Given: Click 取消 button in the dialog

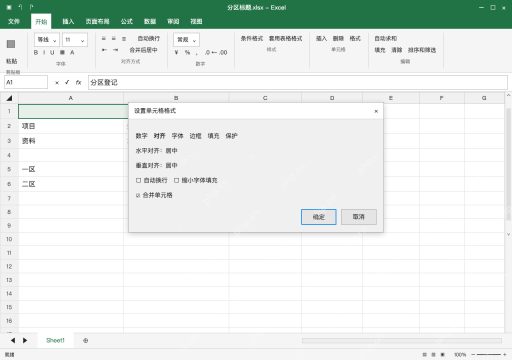Looking at the screenshot, I should pyautogui.click(x=359, y=217).
